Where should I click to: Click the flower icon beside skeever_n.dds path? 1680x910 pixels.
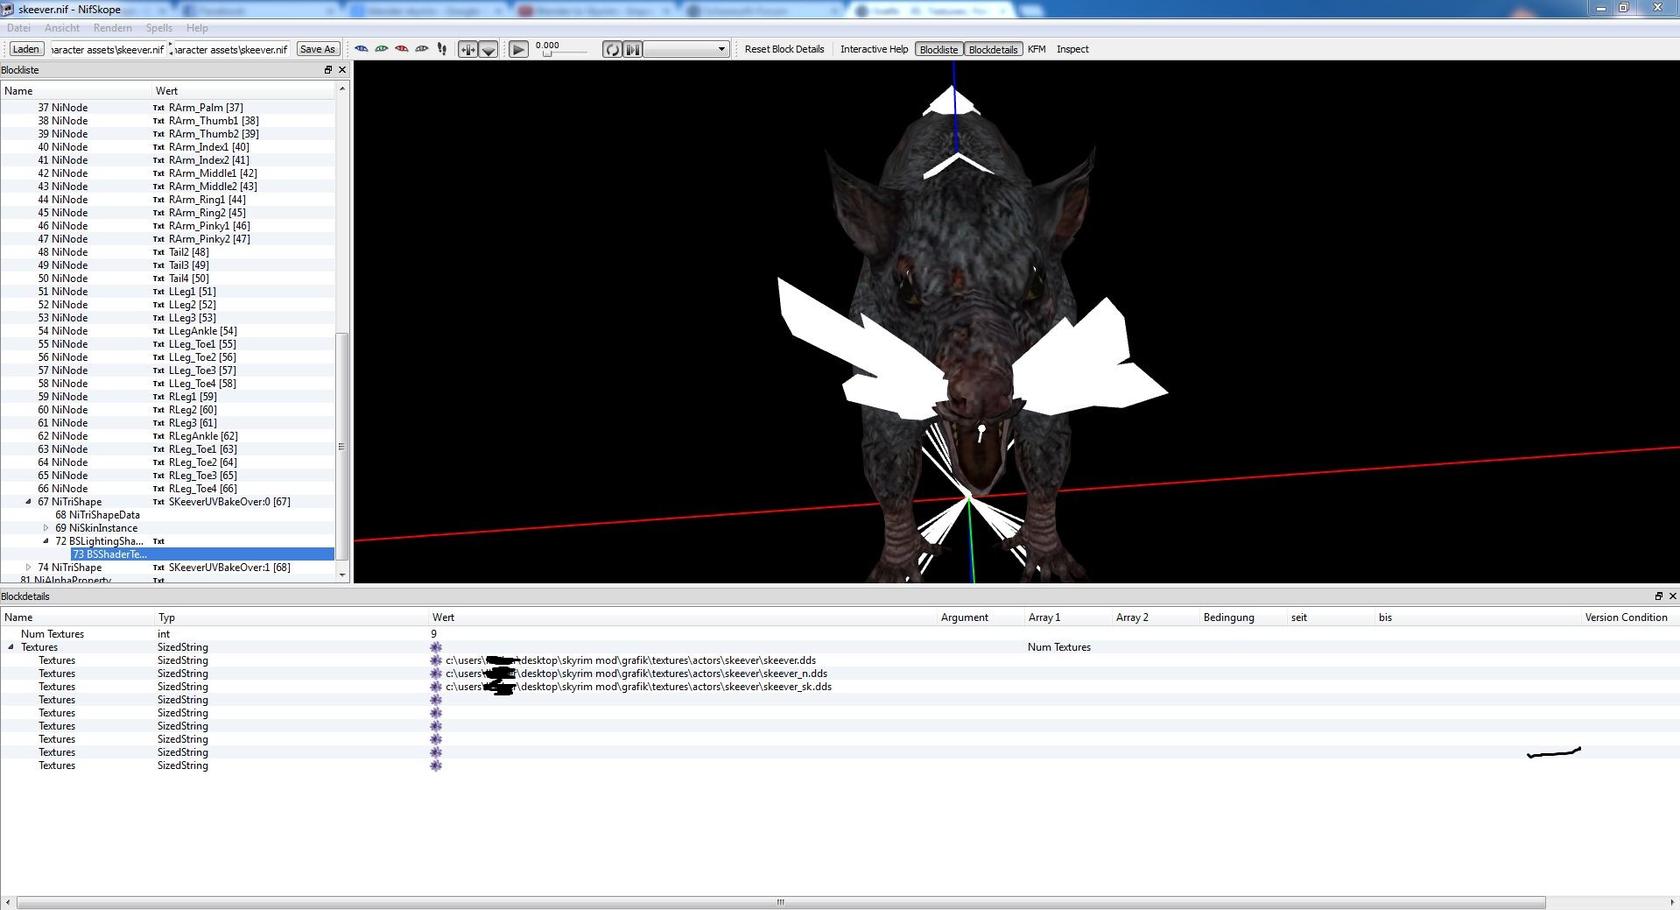[436, 673]
